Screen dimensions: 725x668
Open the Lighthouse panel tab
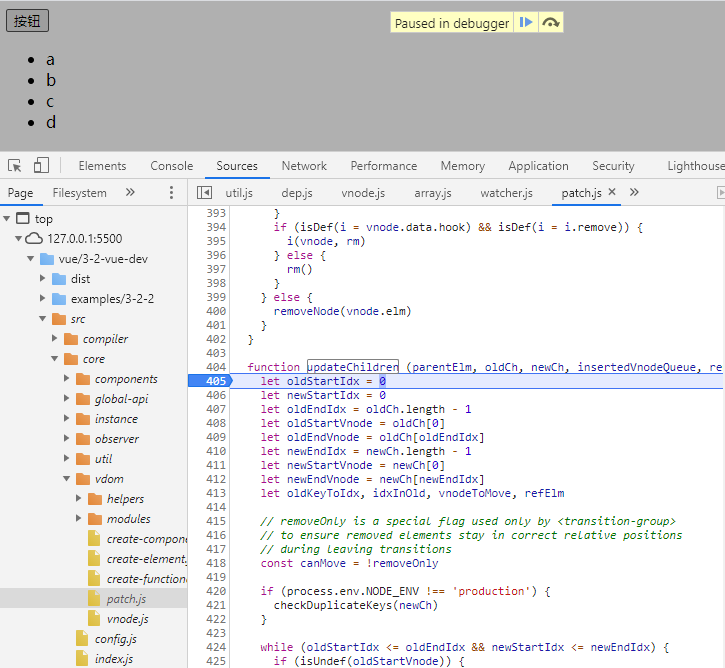695,166
